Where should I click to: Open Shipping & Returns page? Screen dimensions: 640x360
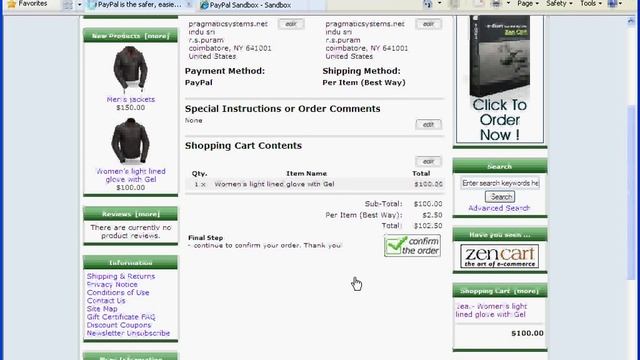121,276
